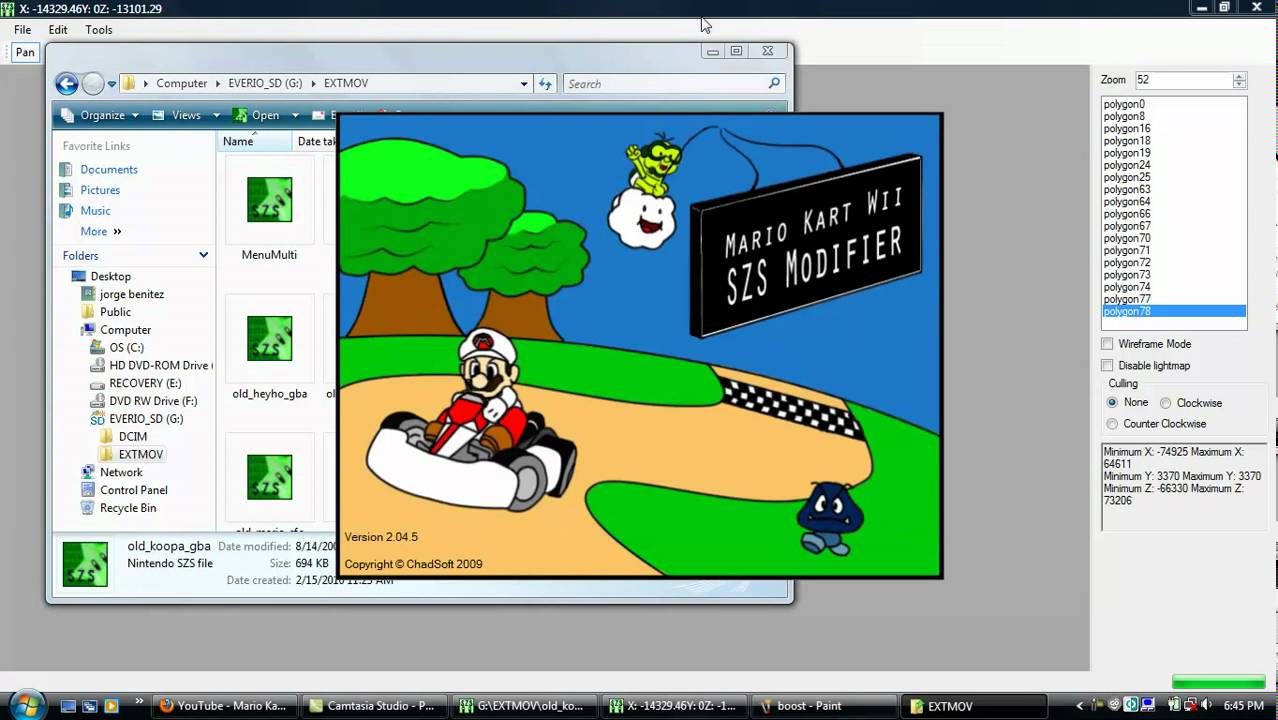
Task: Switch to EXTMOV taskbar button
Action: coord(974,706)
